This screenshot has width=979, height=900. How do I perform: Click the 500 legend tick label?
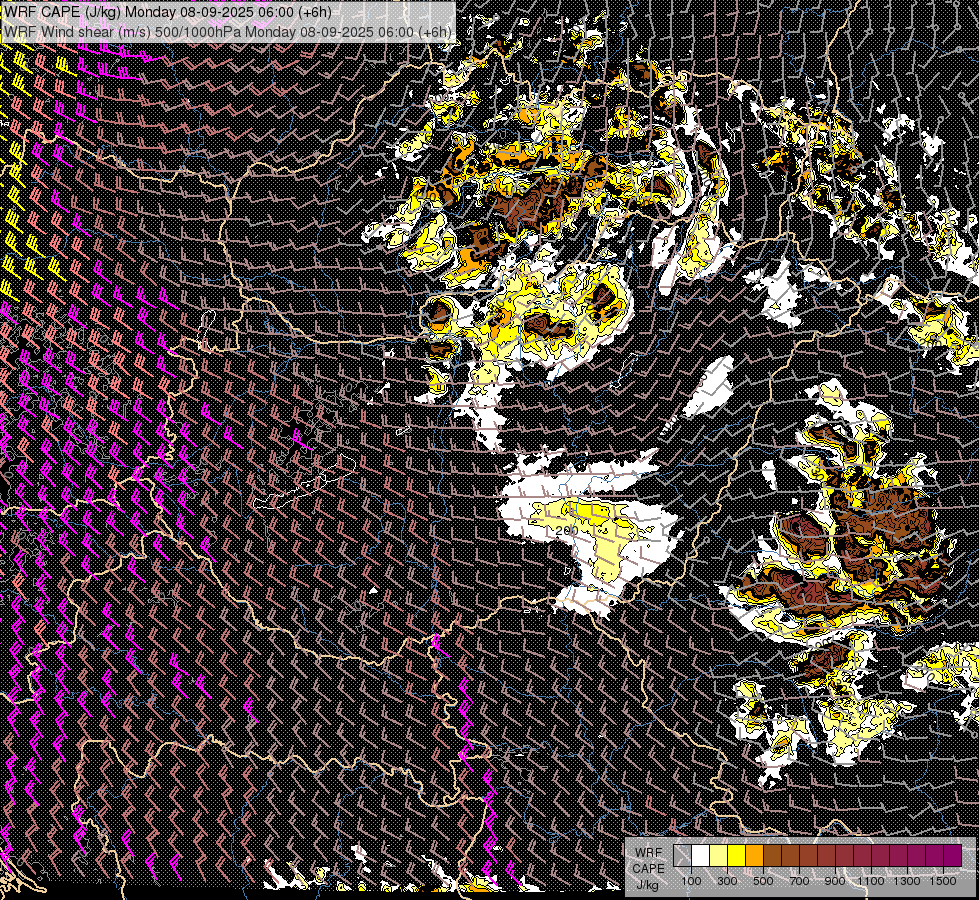763,881
